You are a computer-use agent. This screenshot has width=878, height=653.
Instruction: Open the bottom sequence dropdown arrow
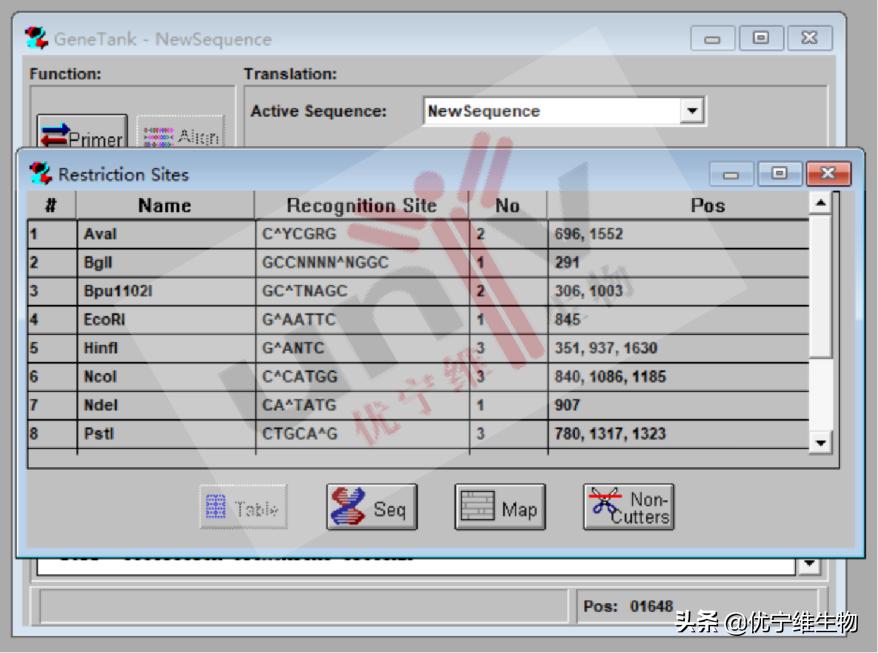click(x=809, y=566)
